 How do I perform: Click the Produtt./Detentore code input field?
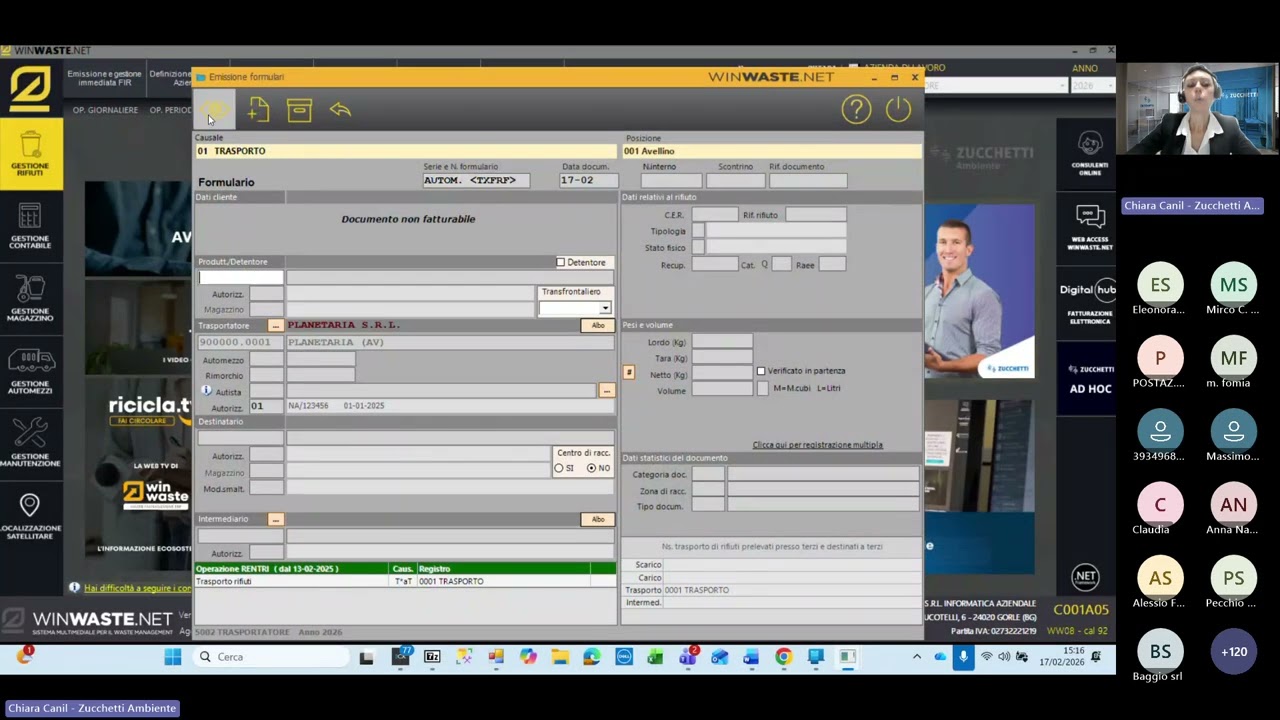pyautogui.click(x=241, y=278)
